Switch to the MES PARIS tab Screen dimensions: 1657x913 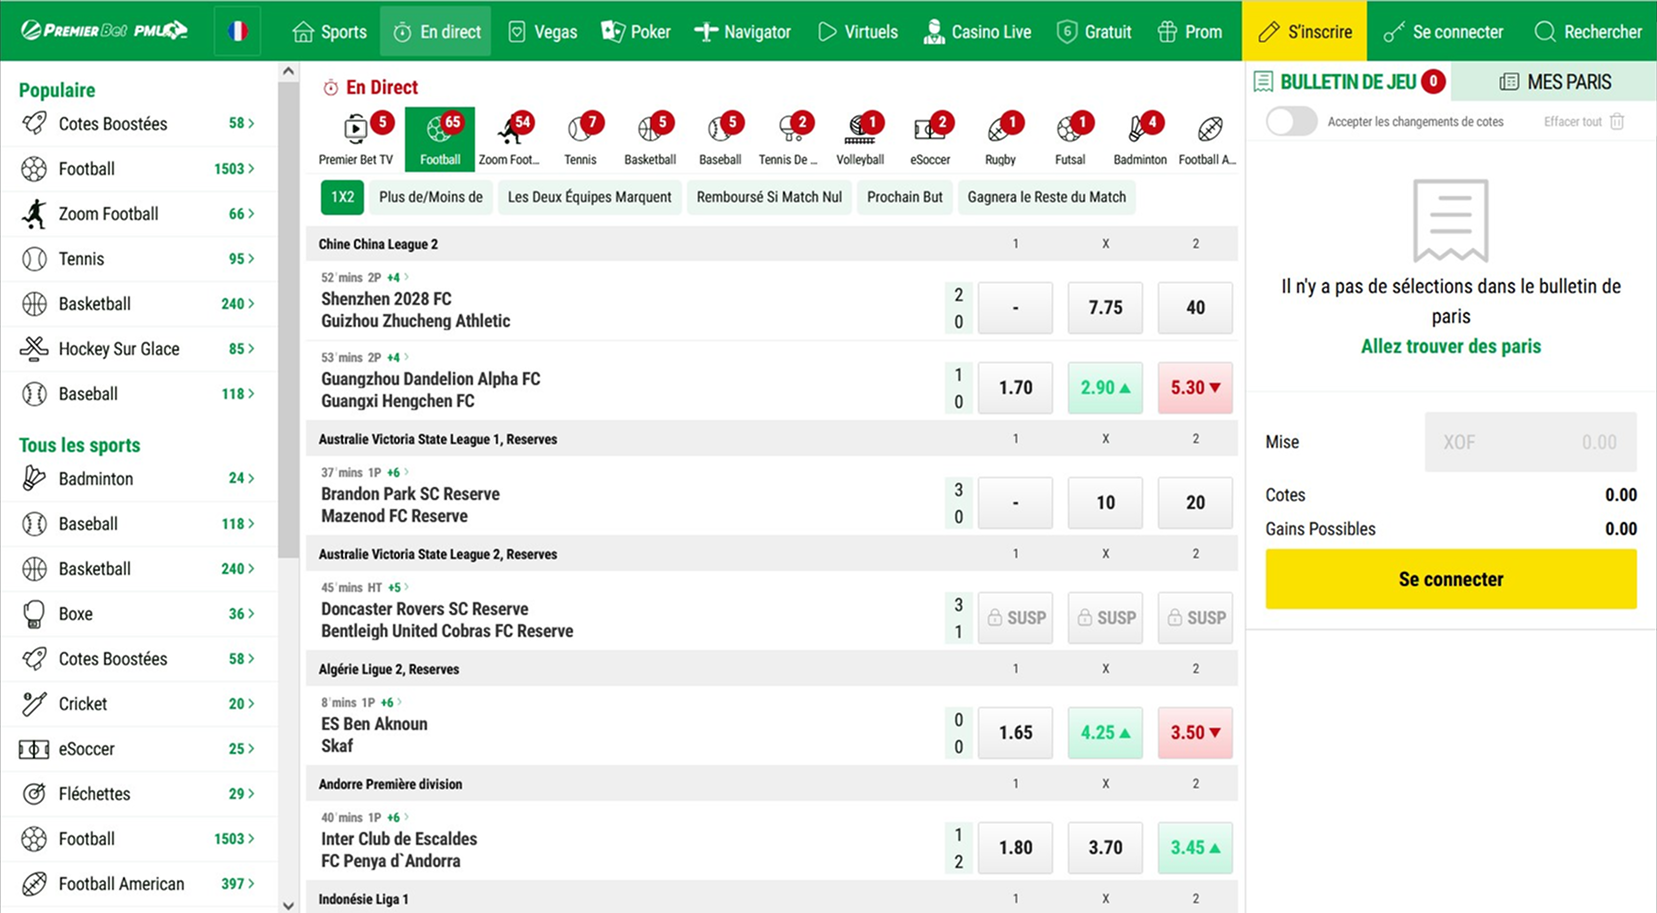[1554, 82]
